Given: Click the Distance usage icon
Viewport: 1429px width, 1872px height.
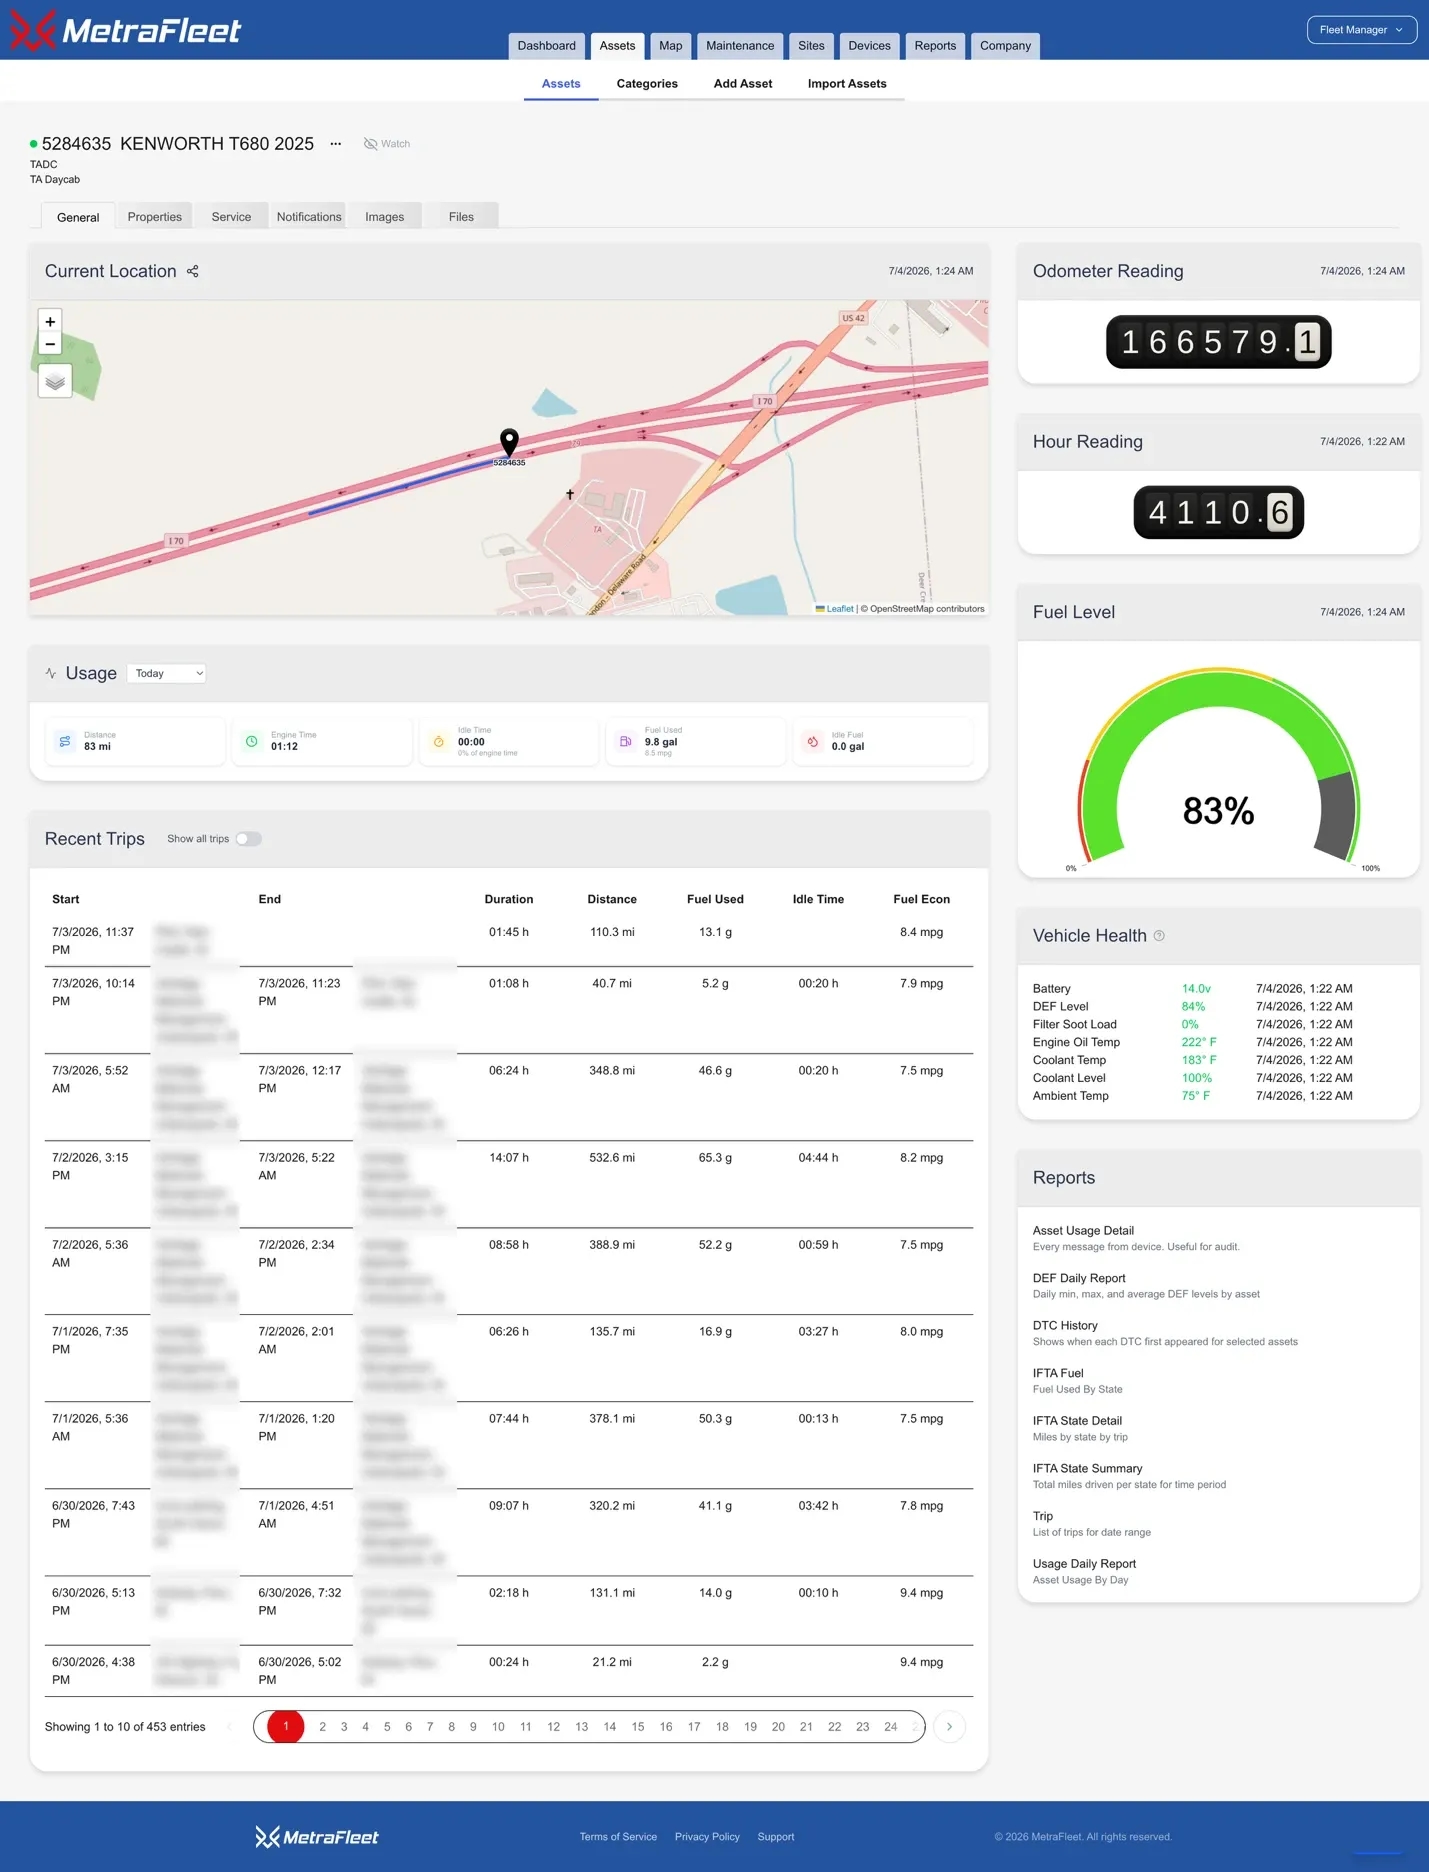Looking at the screenshot, I should click(x=65, y=741).
